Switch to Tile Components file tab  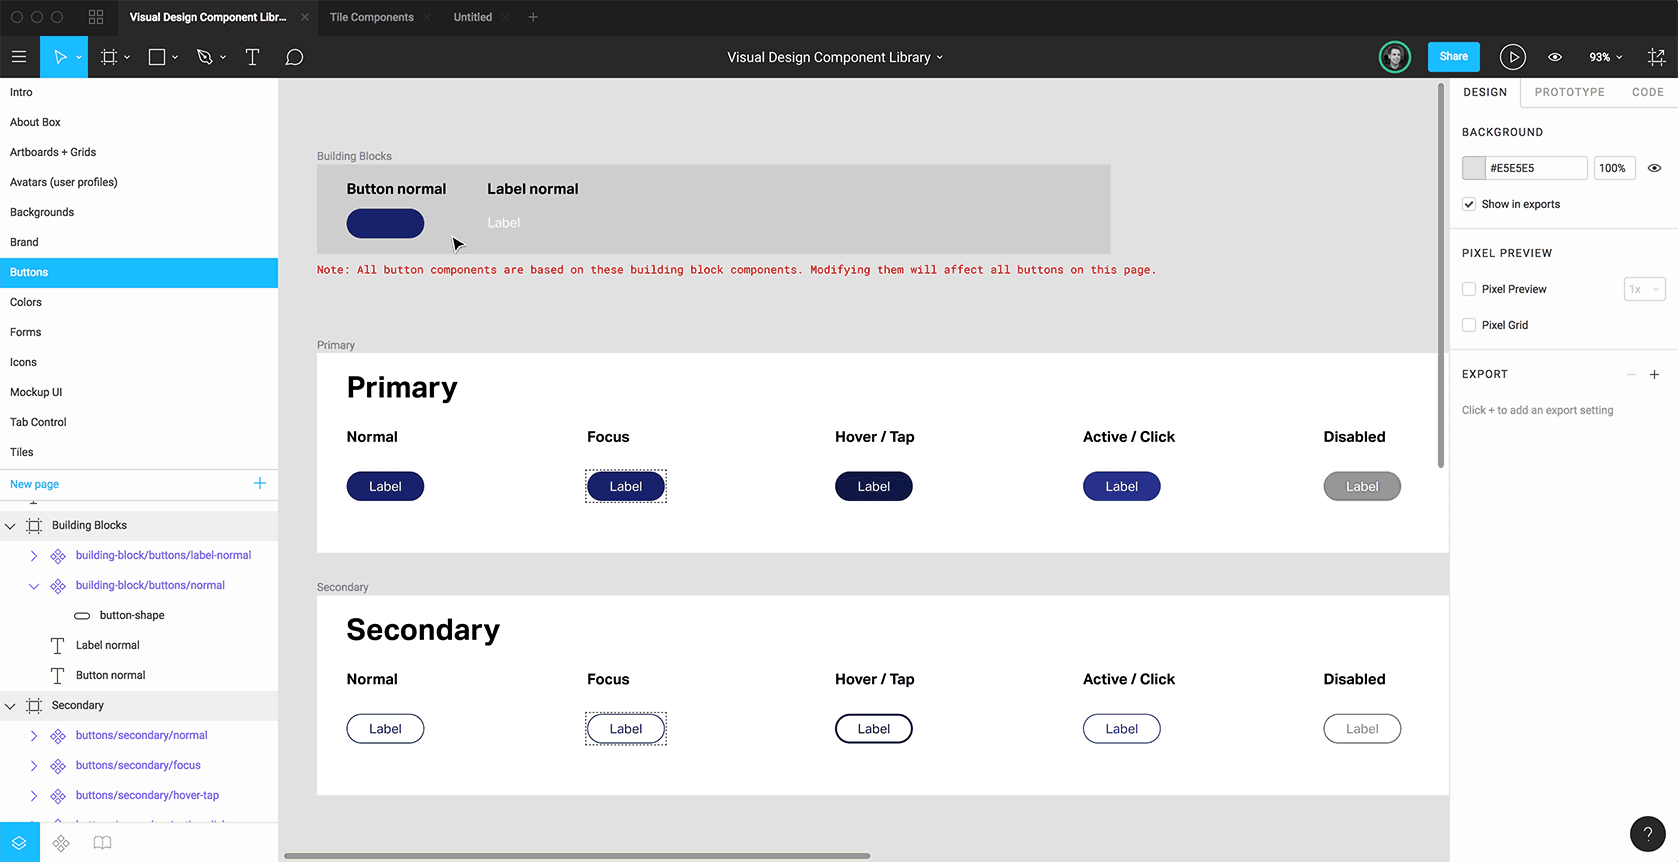[x=371, y=17]
